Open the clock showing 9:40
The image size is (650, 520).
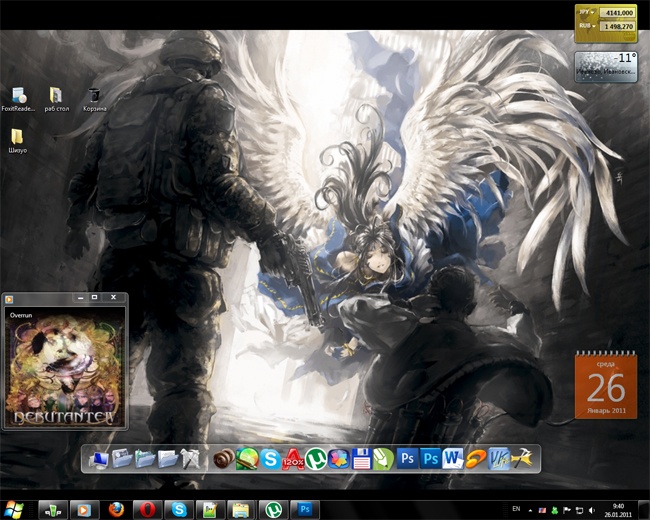click(618, 510)
